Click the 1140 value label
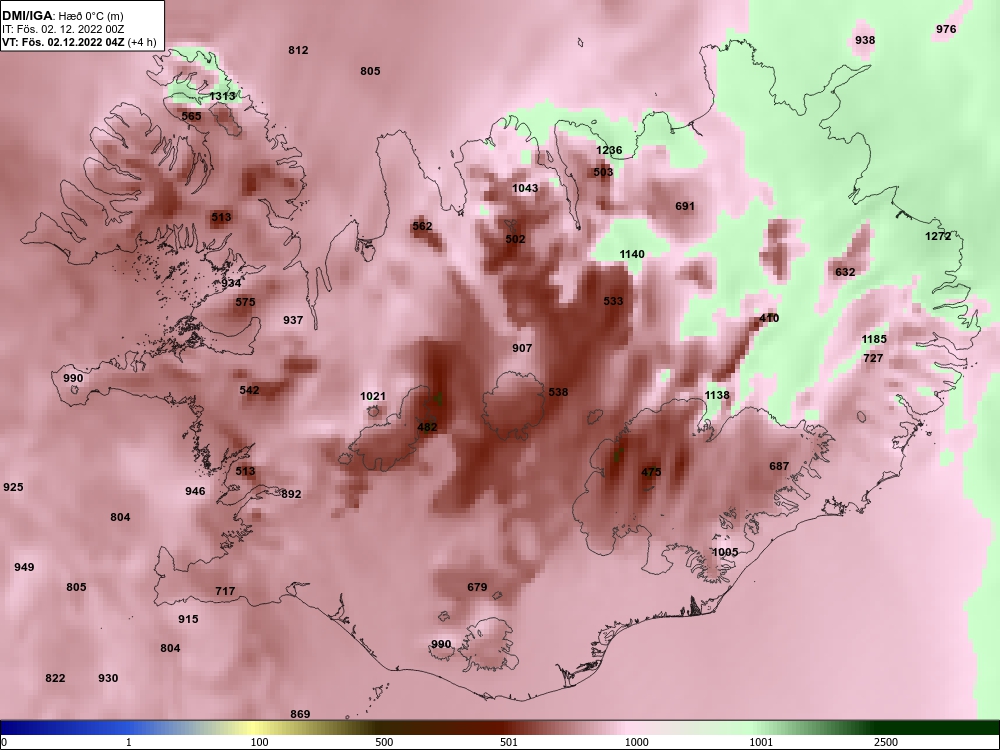1000x750 pixels. [632, 254]
